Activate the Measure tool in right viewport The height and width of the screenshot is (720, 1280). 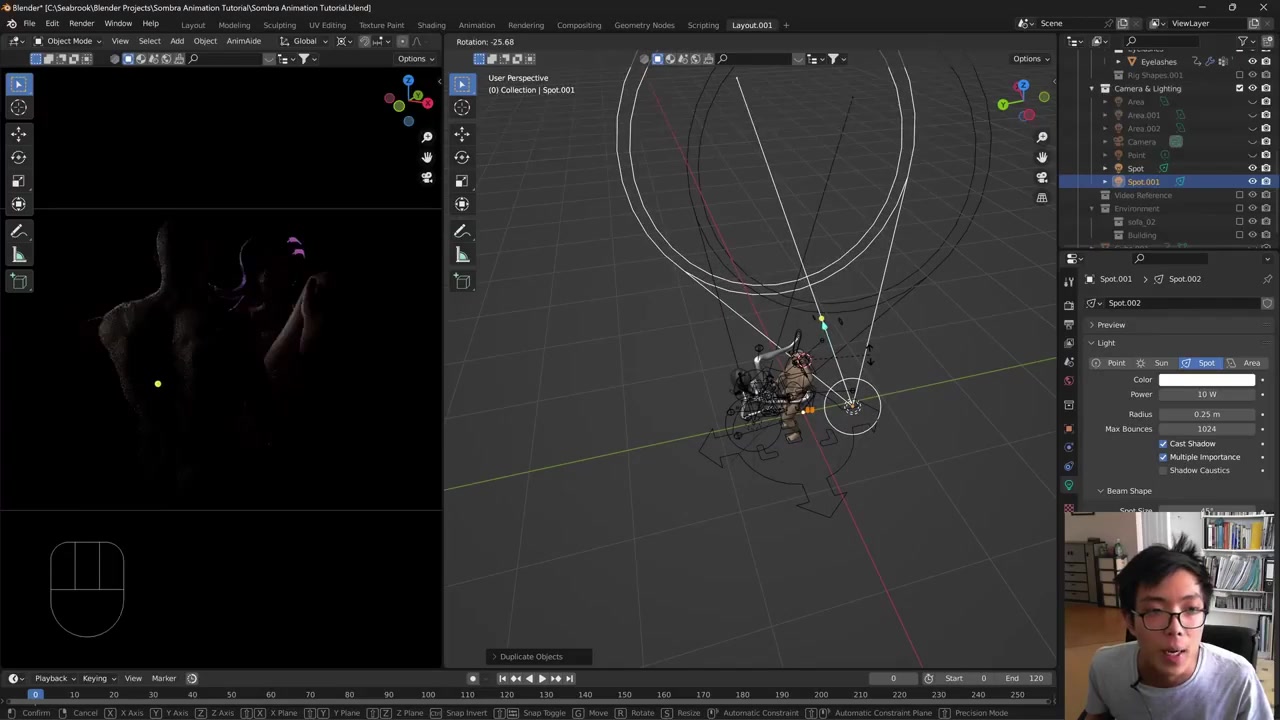[462, 255]
